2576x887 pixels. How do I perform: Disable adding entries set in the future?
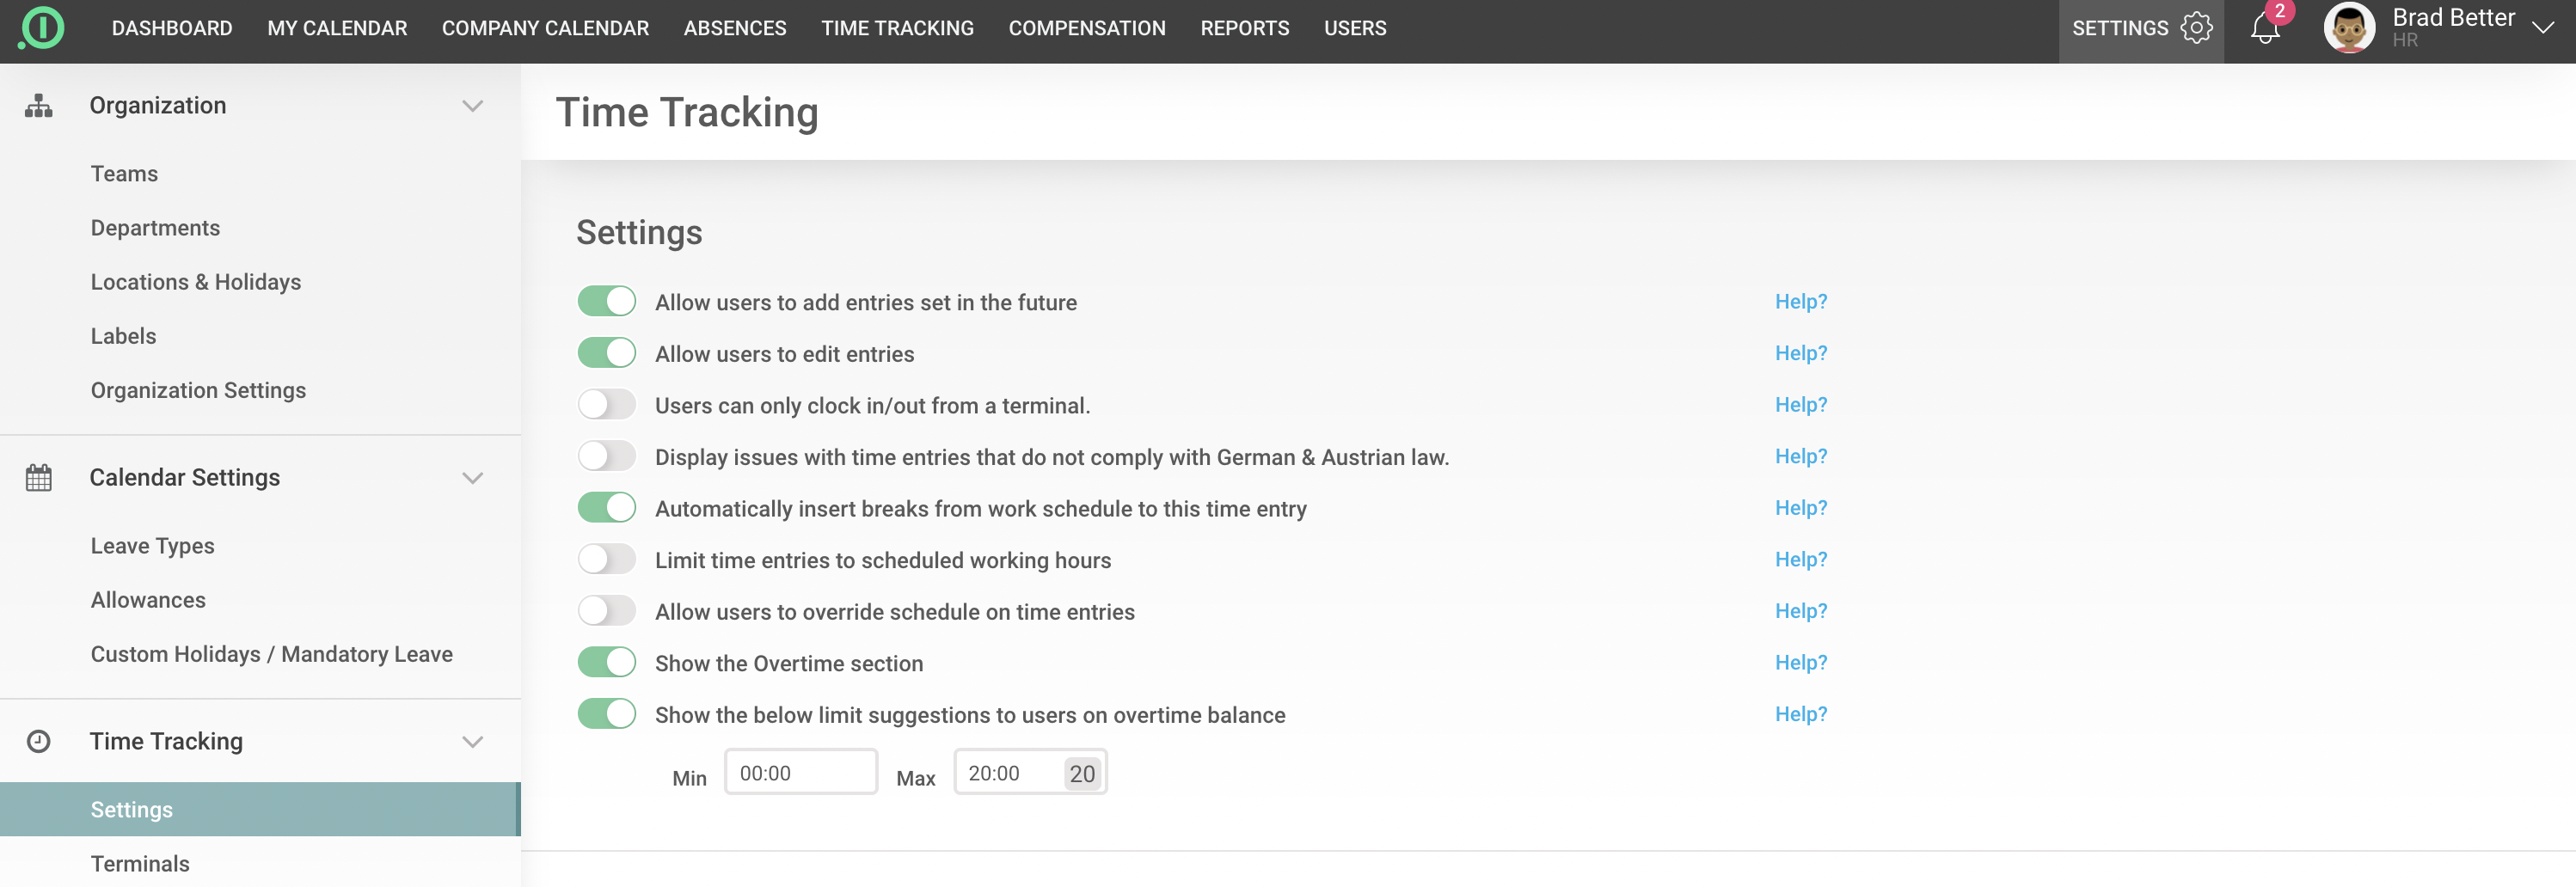[x=607, y=301]
